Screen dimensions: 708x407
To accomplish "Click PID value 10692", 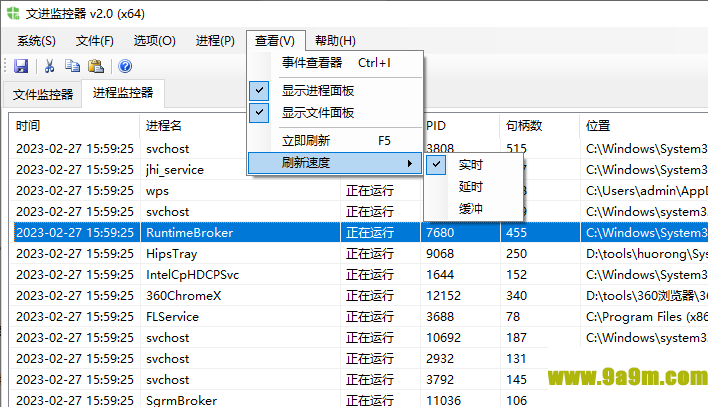I will pos(443,337).
